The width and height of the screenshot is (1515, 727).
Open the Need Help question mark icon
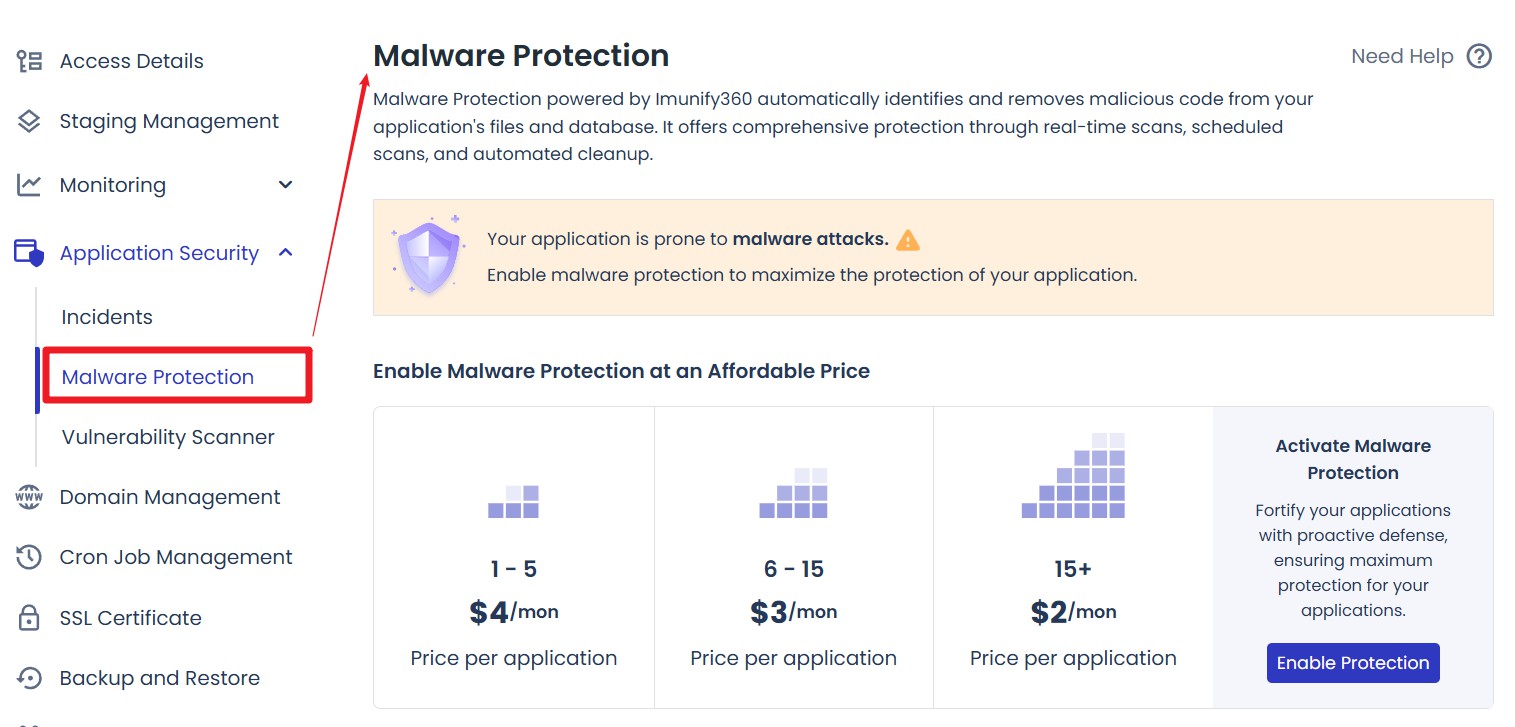point(1479,56)
